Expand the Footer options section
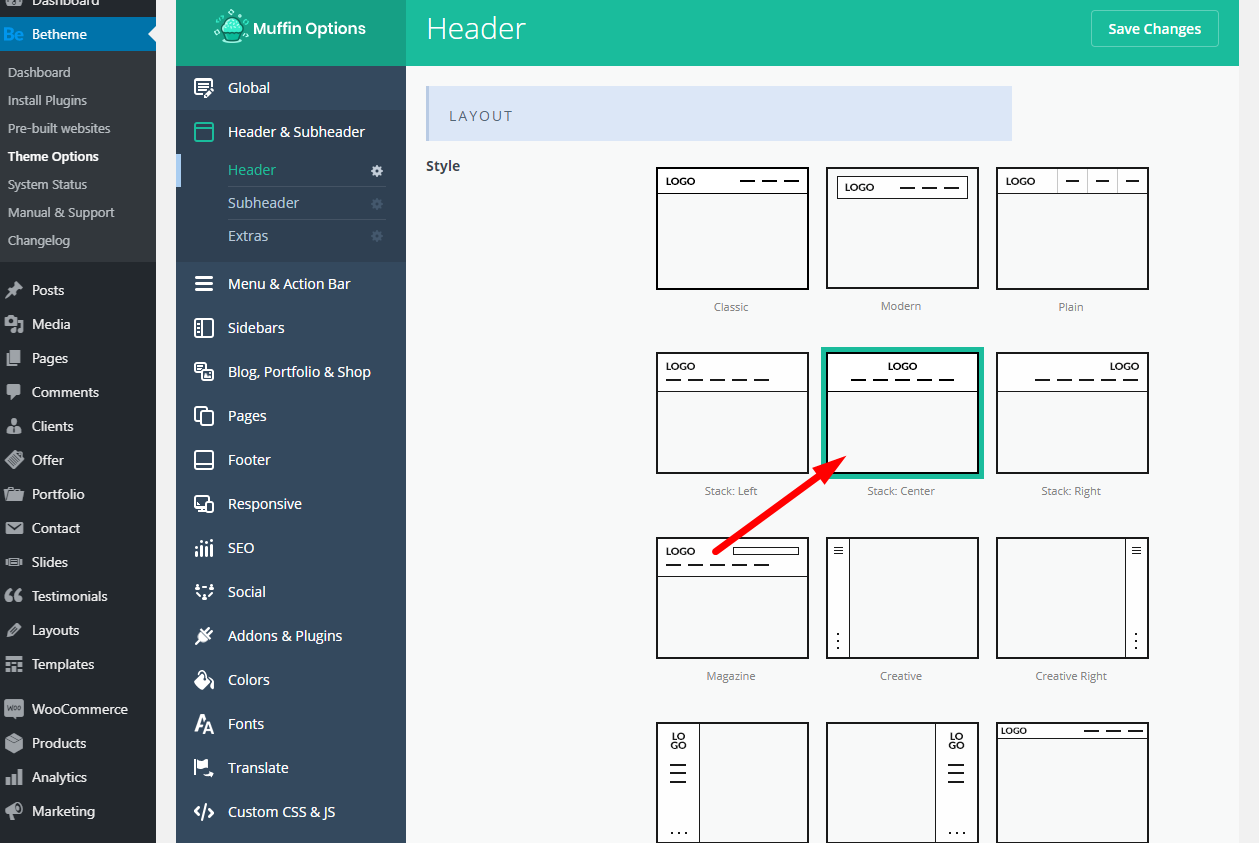The width and height of the screenshot is (1259, 843). 291,460
